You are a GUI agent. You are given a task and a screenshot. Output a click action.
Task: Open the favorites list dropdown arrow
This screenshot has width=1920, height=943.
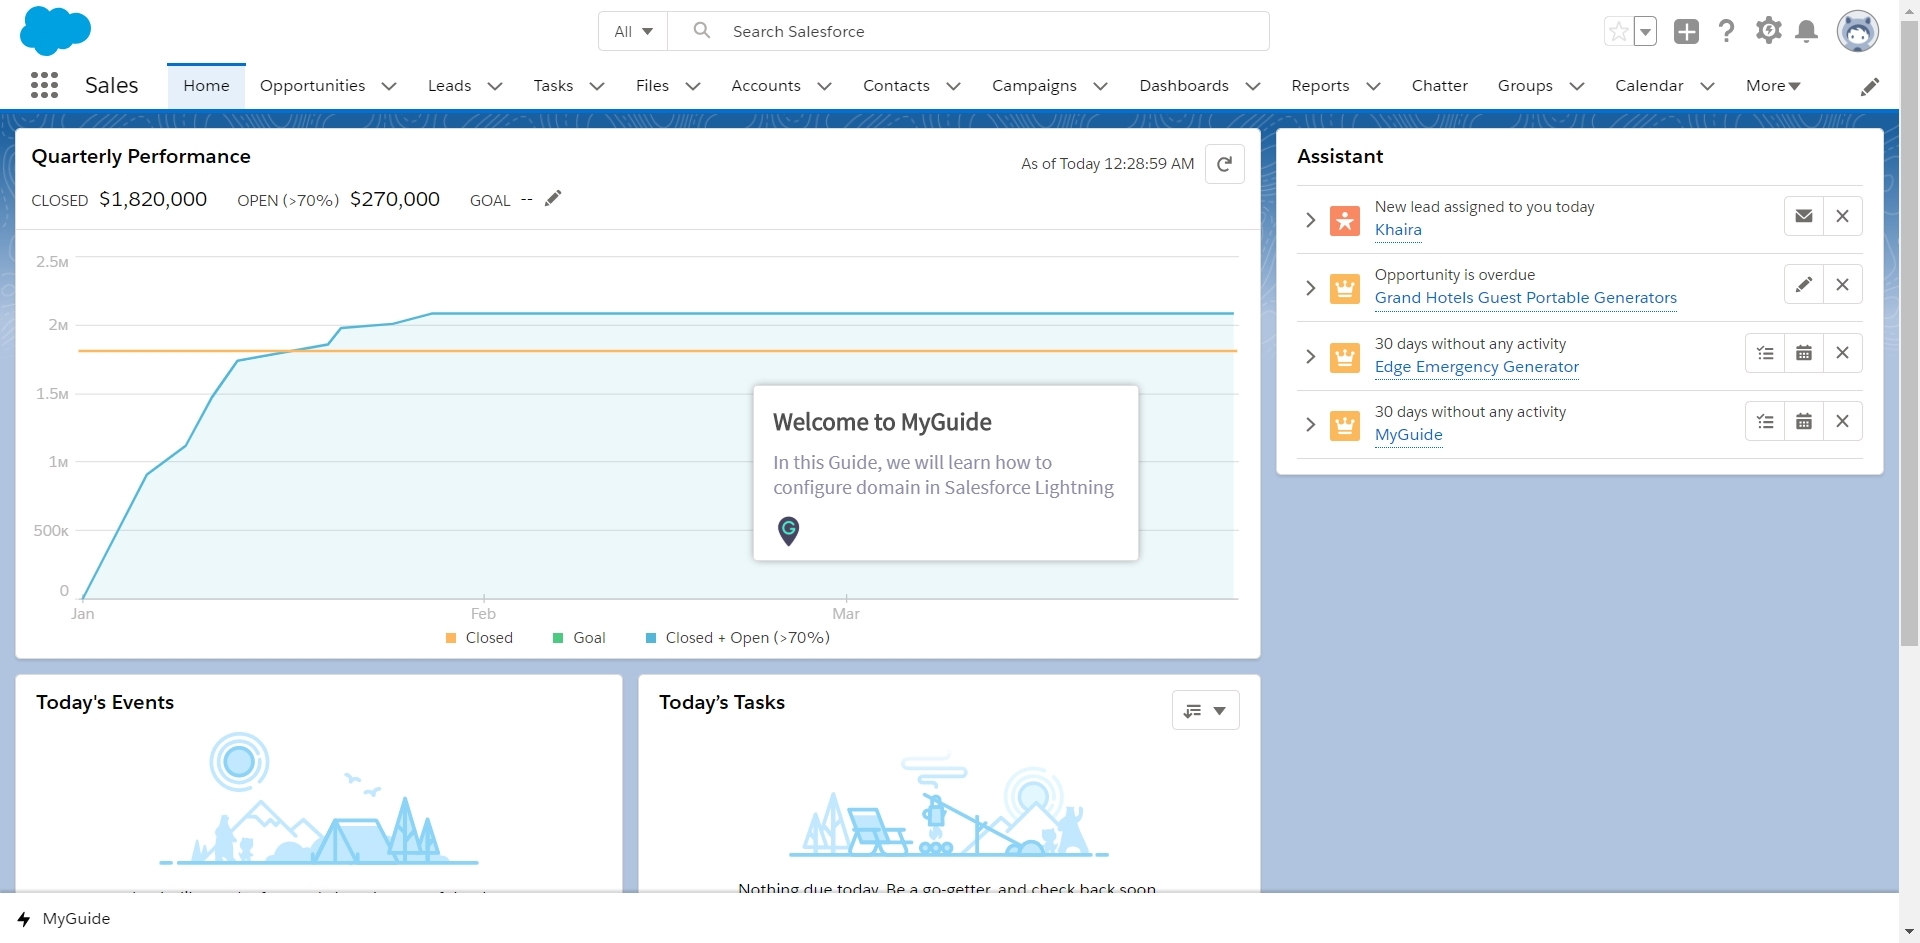[1645, 32]
